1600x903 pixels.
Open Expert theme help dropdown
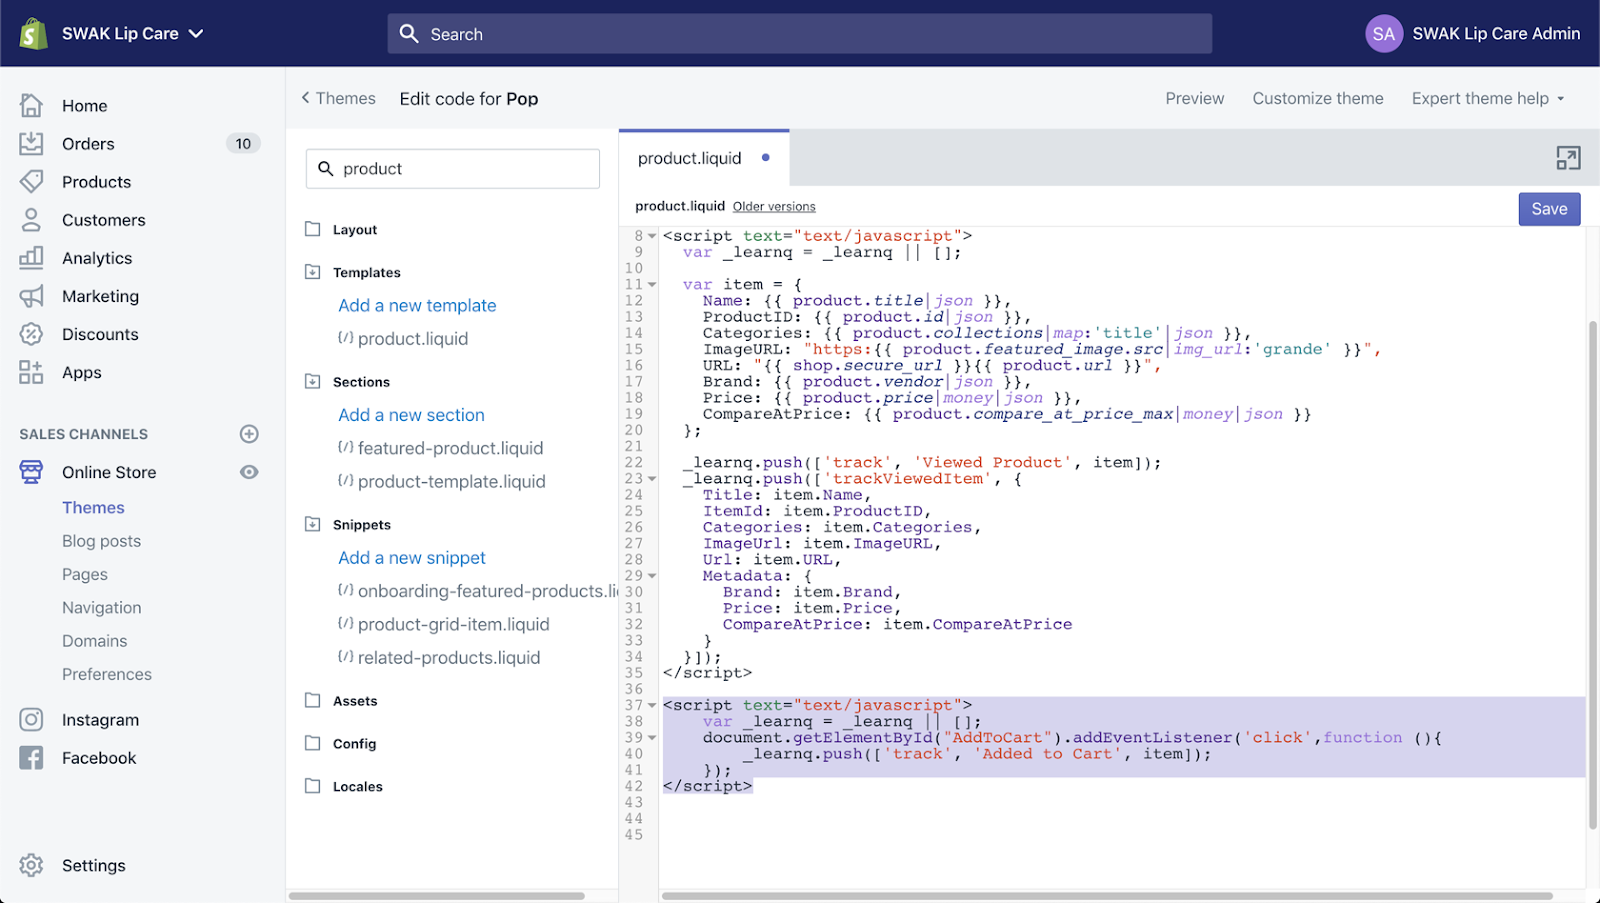coord(1488,98)
